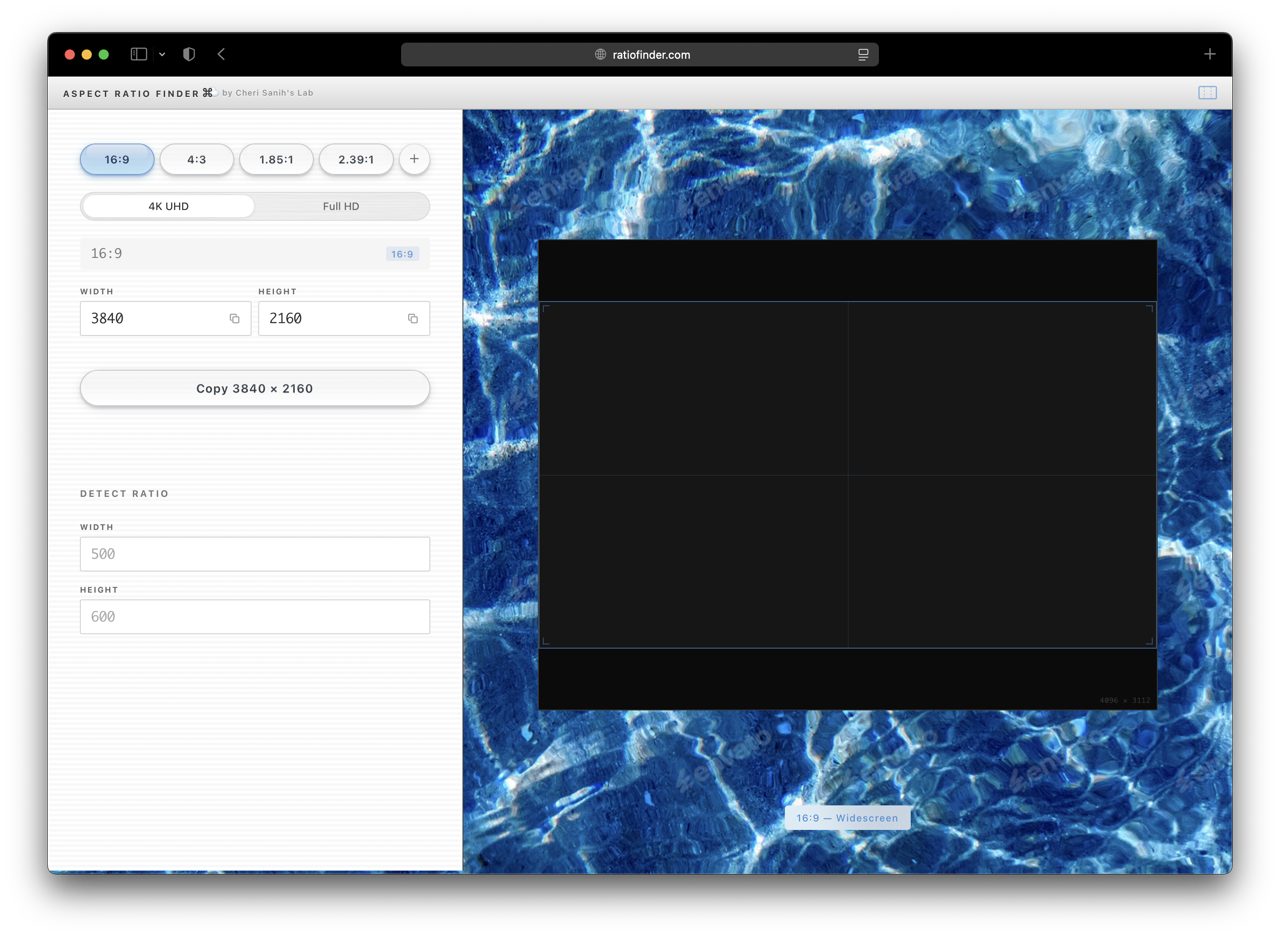
Task: Open the tab group dropdown chevron
Action: [162, 54]
